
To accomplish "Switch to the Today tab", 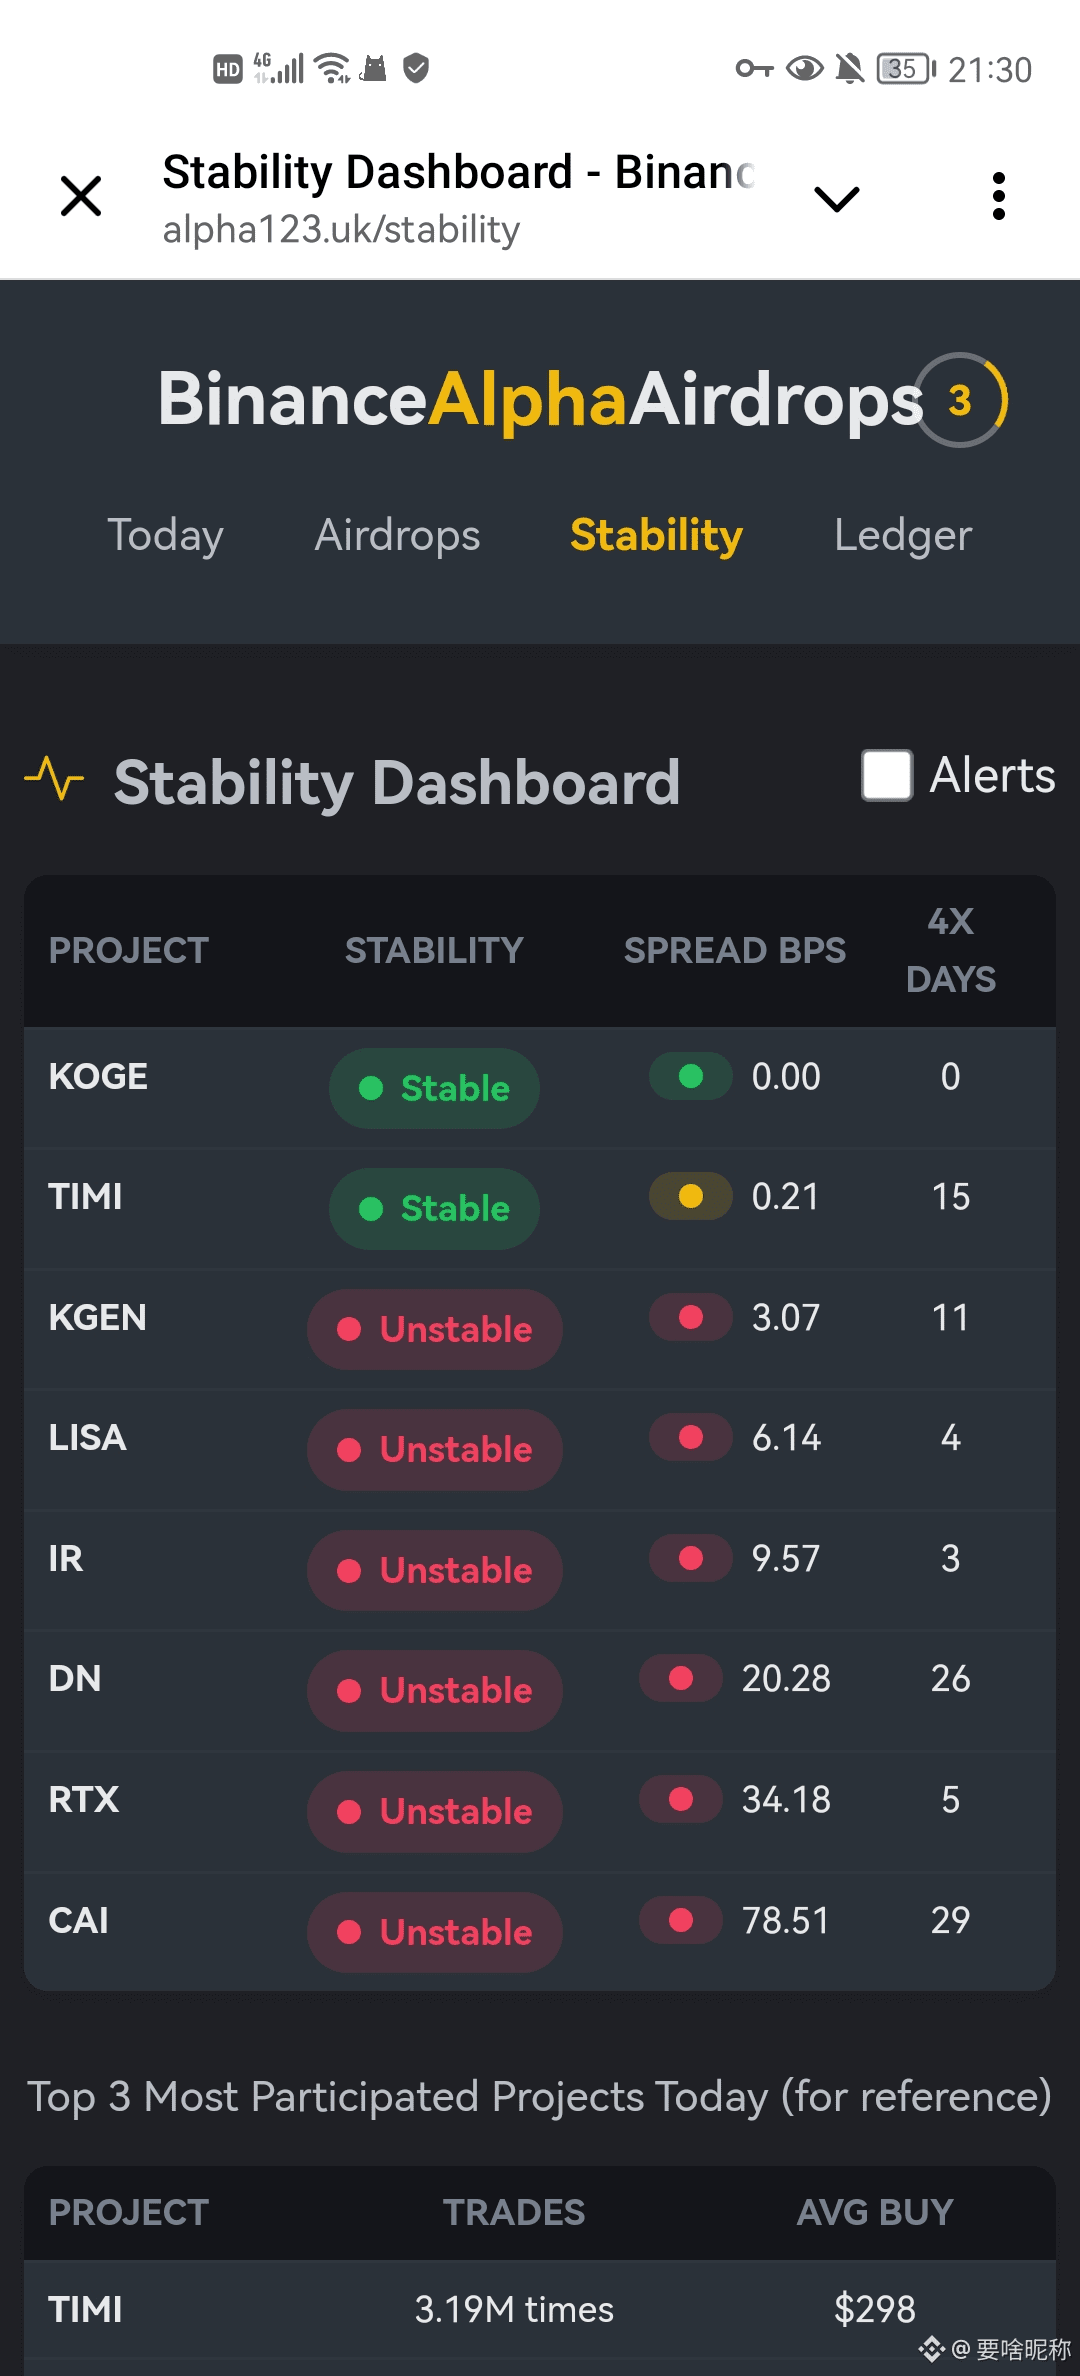I will pyautogui.click(x=165, y=535).
